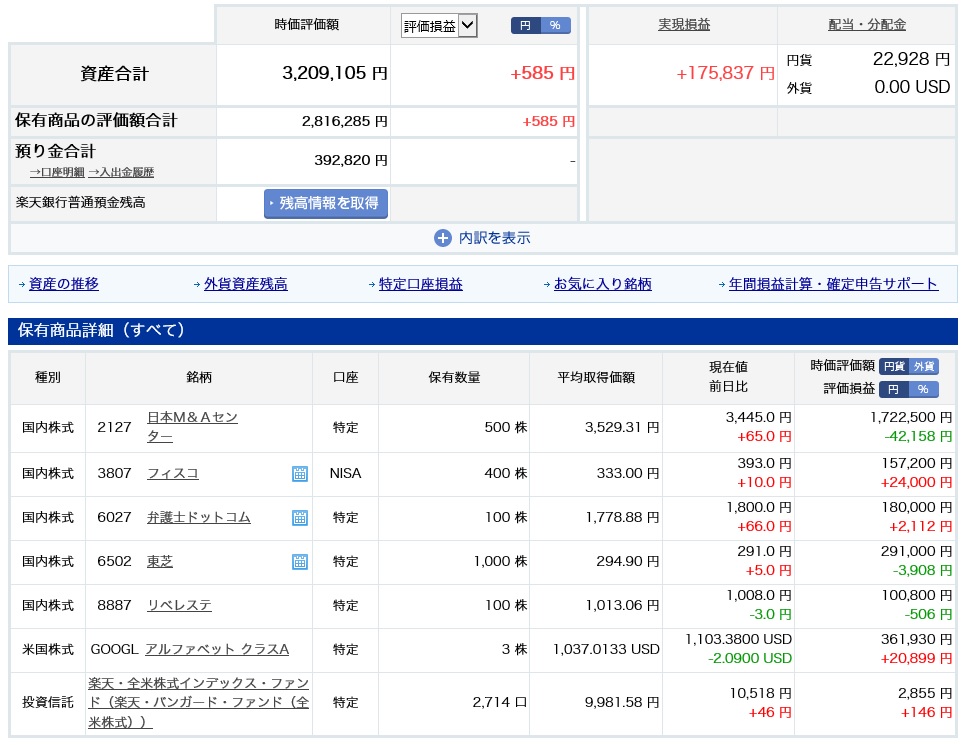Click the 実現損益 header link
This screenshot has height=745, width=965.
[x=684, y=25]
